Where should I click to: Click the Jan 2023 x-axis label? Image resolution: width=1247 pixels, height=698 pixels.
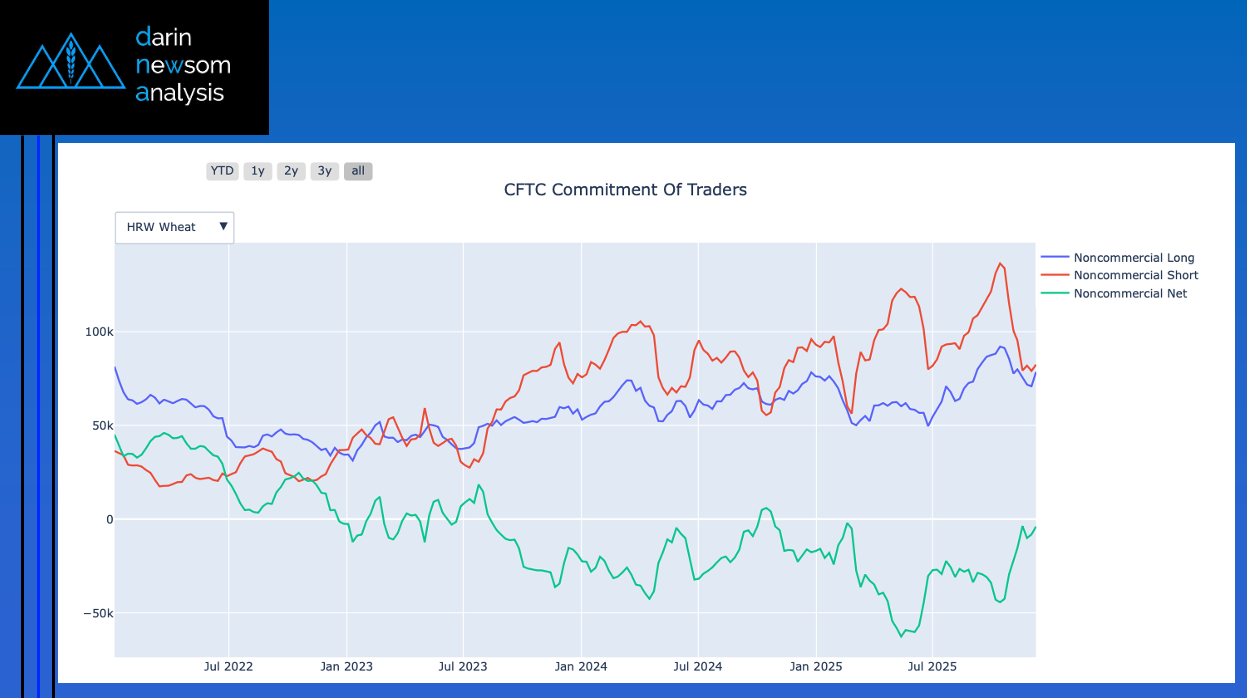point(346,666)
